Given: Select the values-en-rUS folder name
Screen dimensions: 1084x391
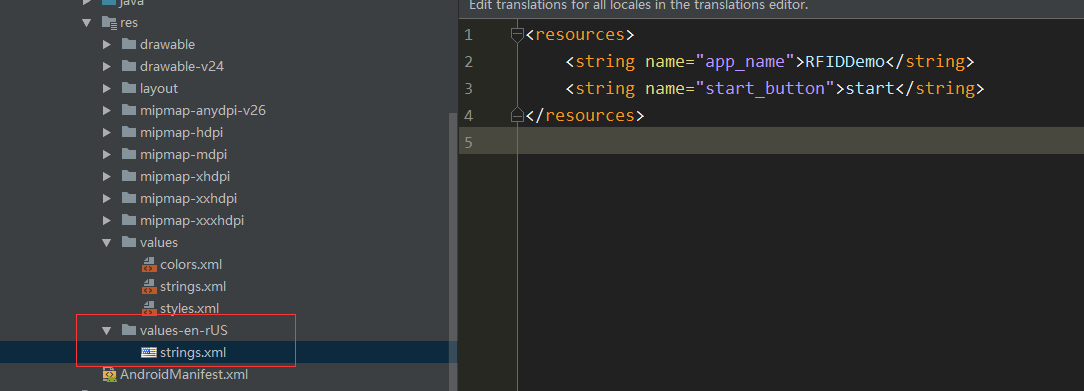Looking at the screenshot, I should (x=184, y=331).
